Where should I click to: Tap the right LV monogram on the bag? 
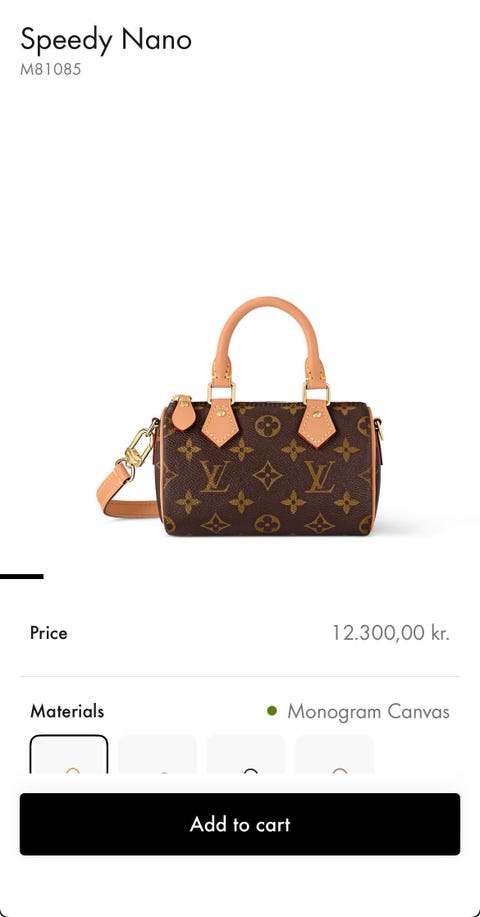pos(319,476)
